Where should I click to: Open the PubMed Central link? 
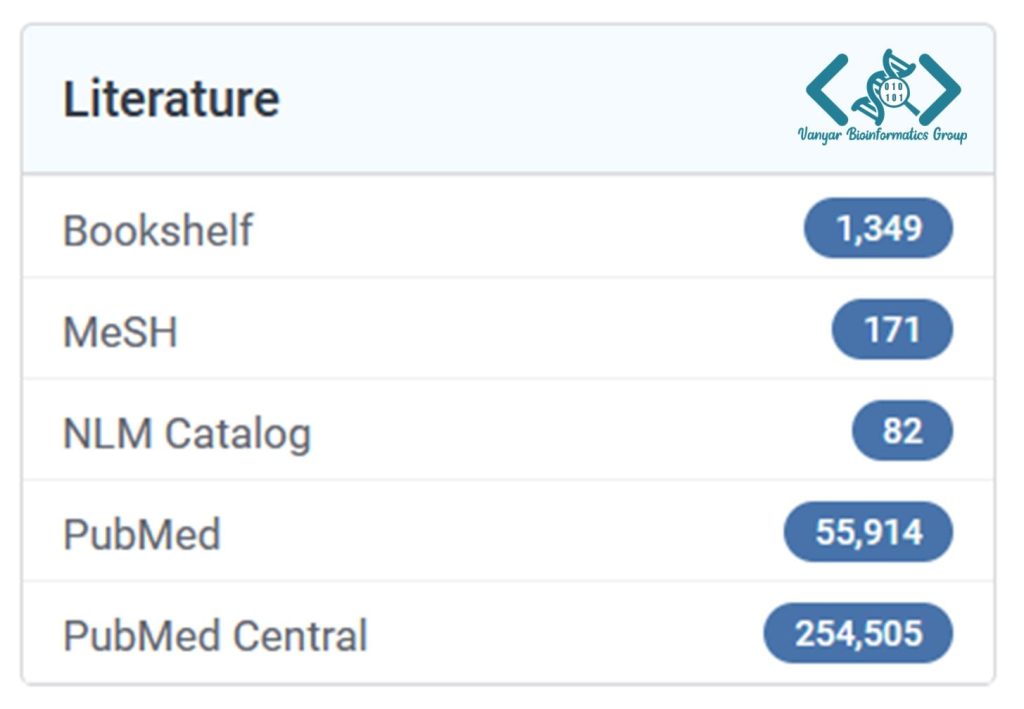[216, 636]
